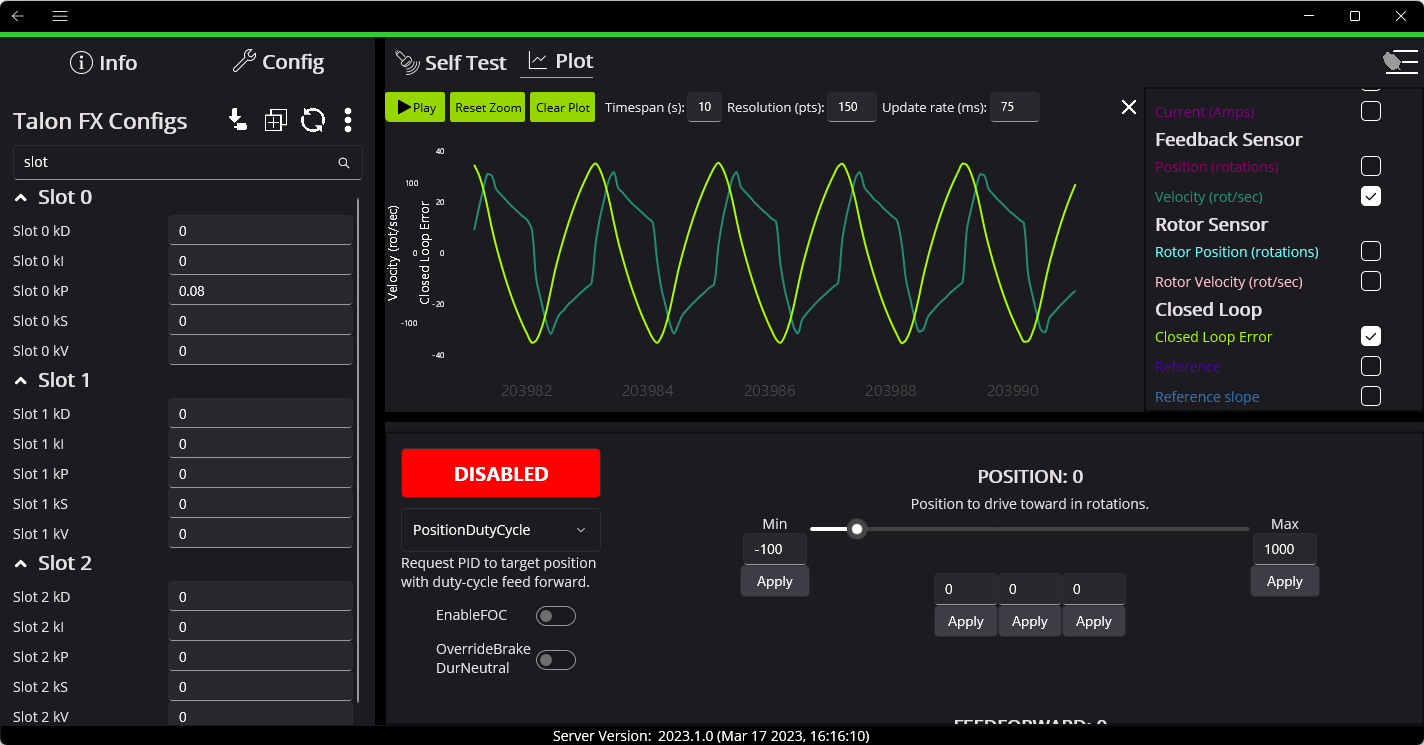Switch to the Config tab
Screen dimensions: 1424x745
(x=278, y=62)
